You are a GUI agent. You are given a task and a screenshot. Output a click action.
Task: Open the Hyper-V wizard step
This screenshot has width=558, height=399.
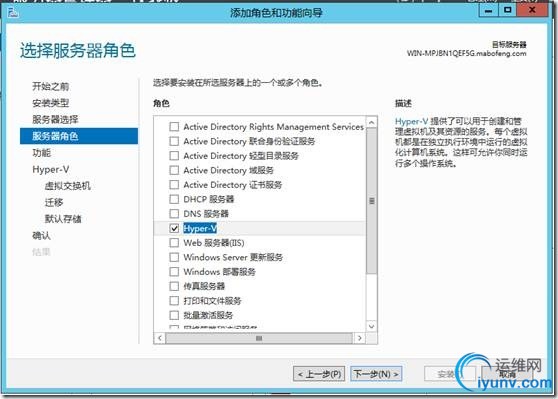pos(51,169)
